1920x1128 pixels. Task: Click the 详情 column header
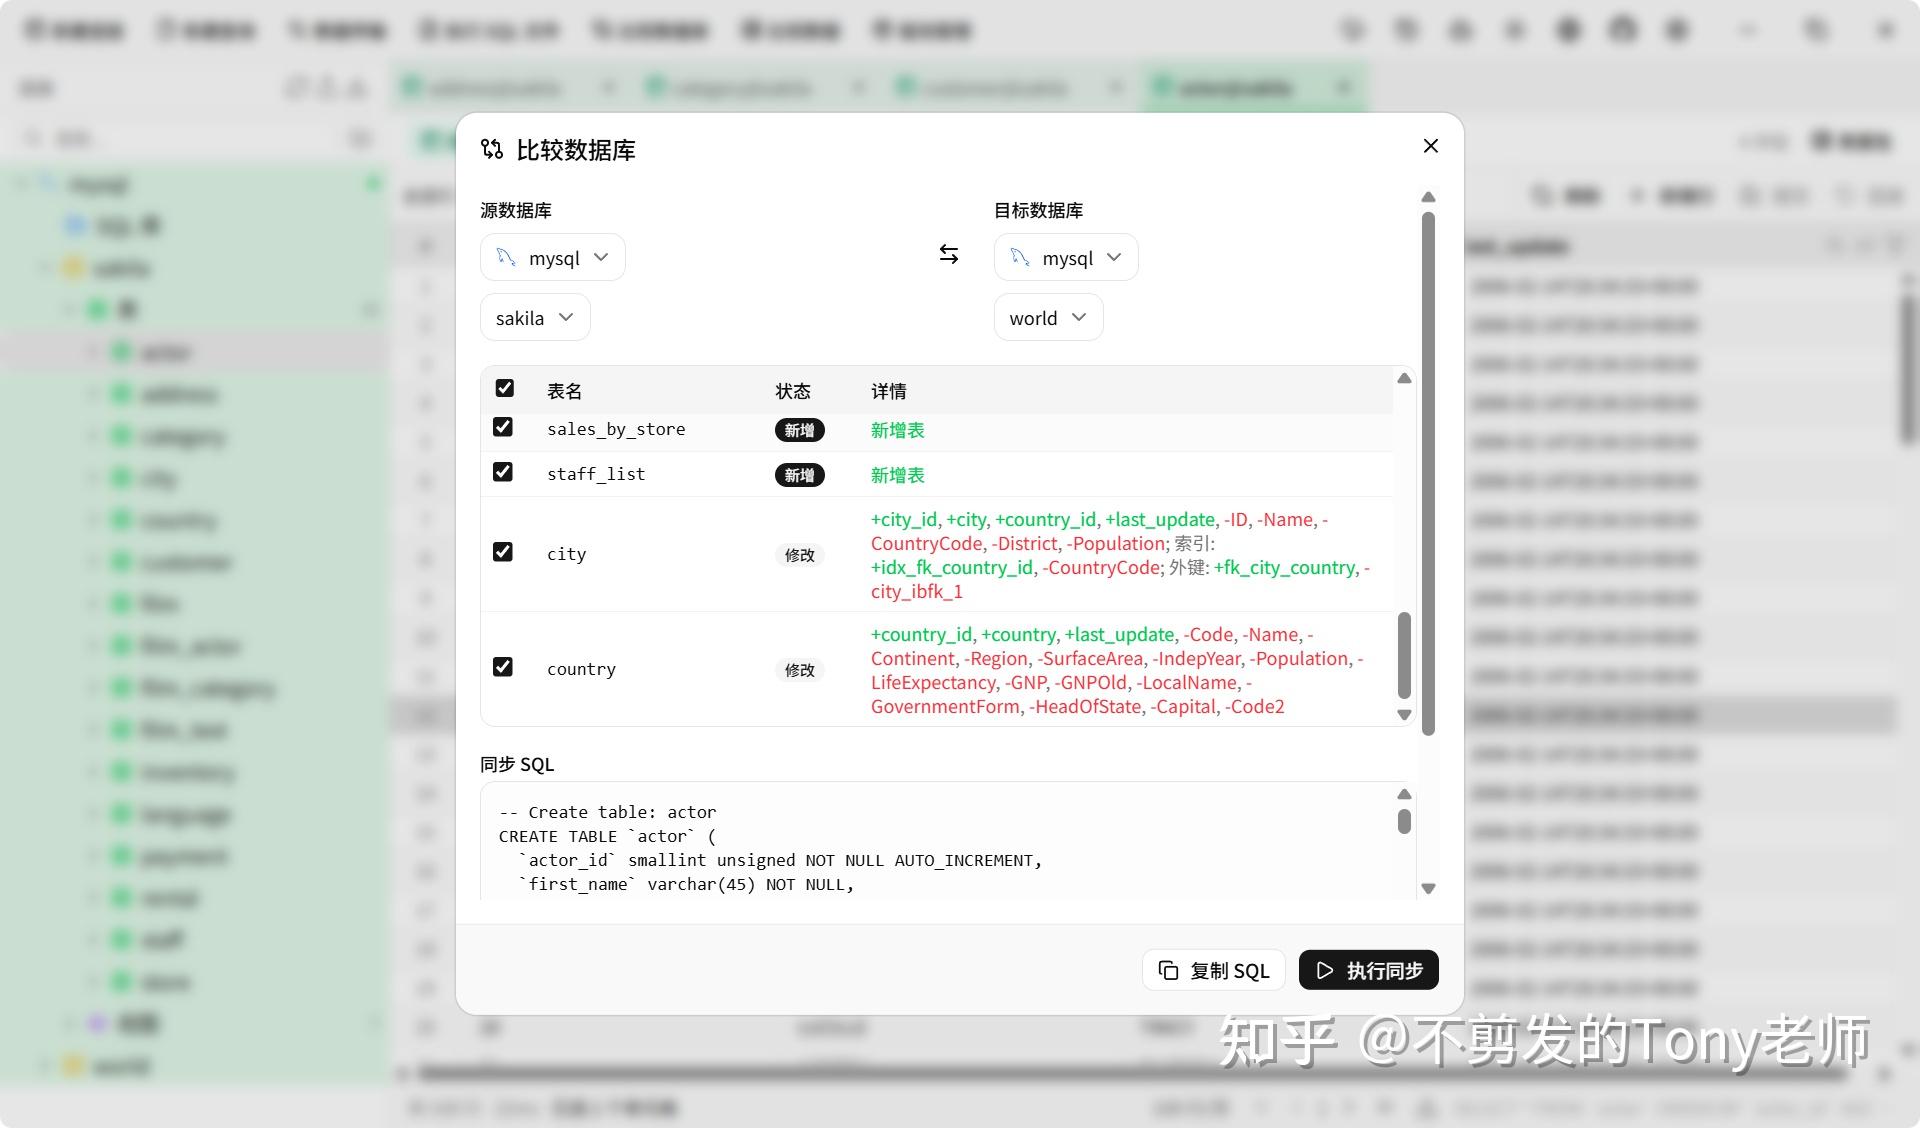888,391
